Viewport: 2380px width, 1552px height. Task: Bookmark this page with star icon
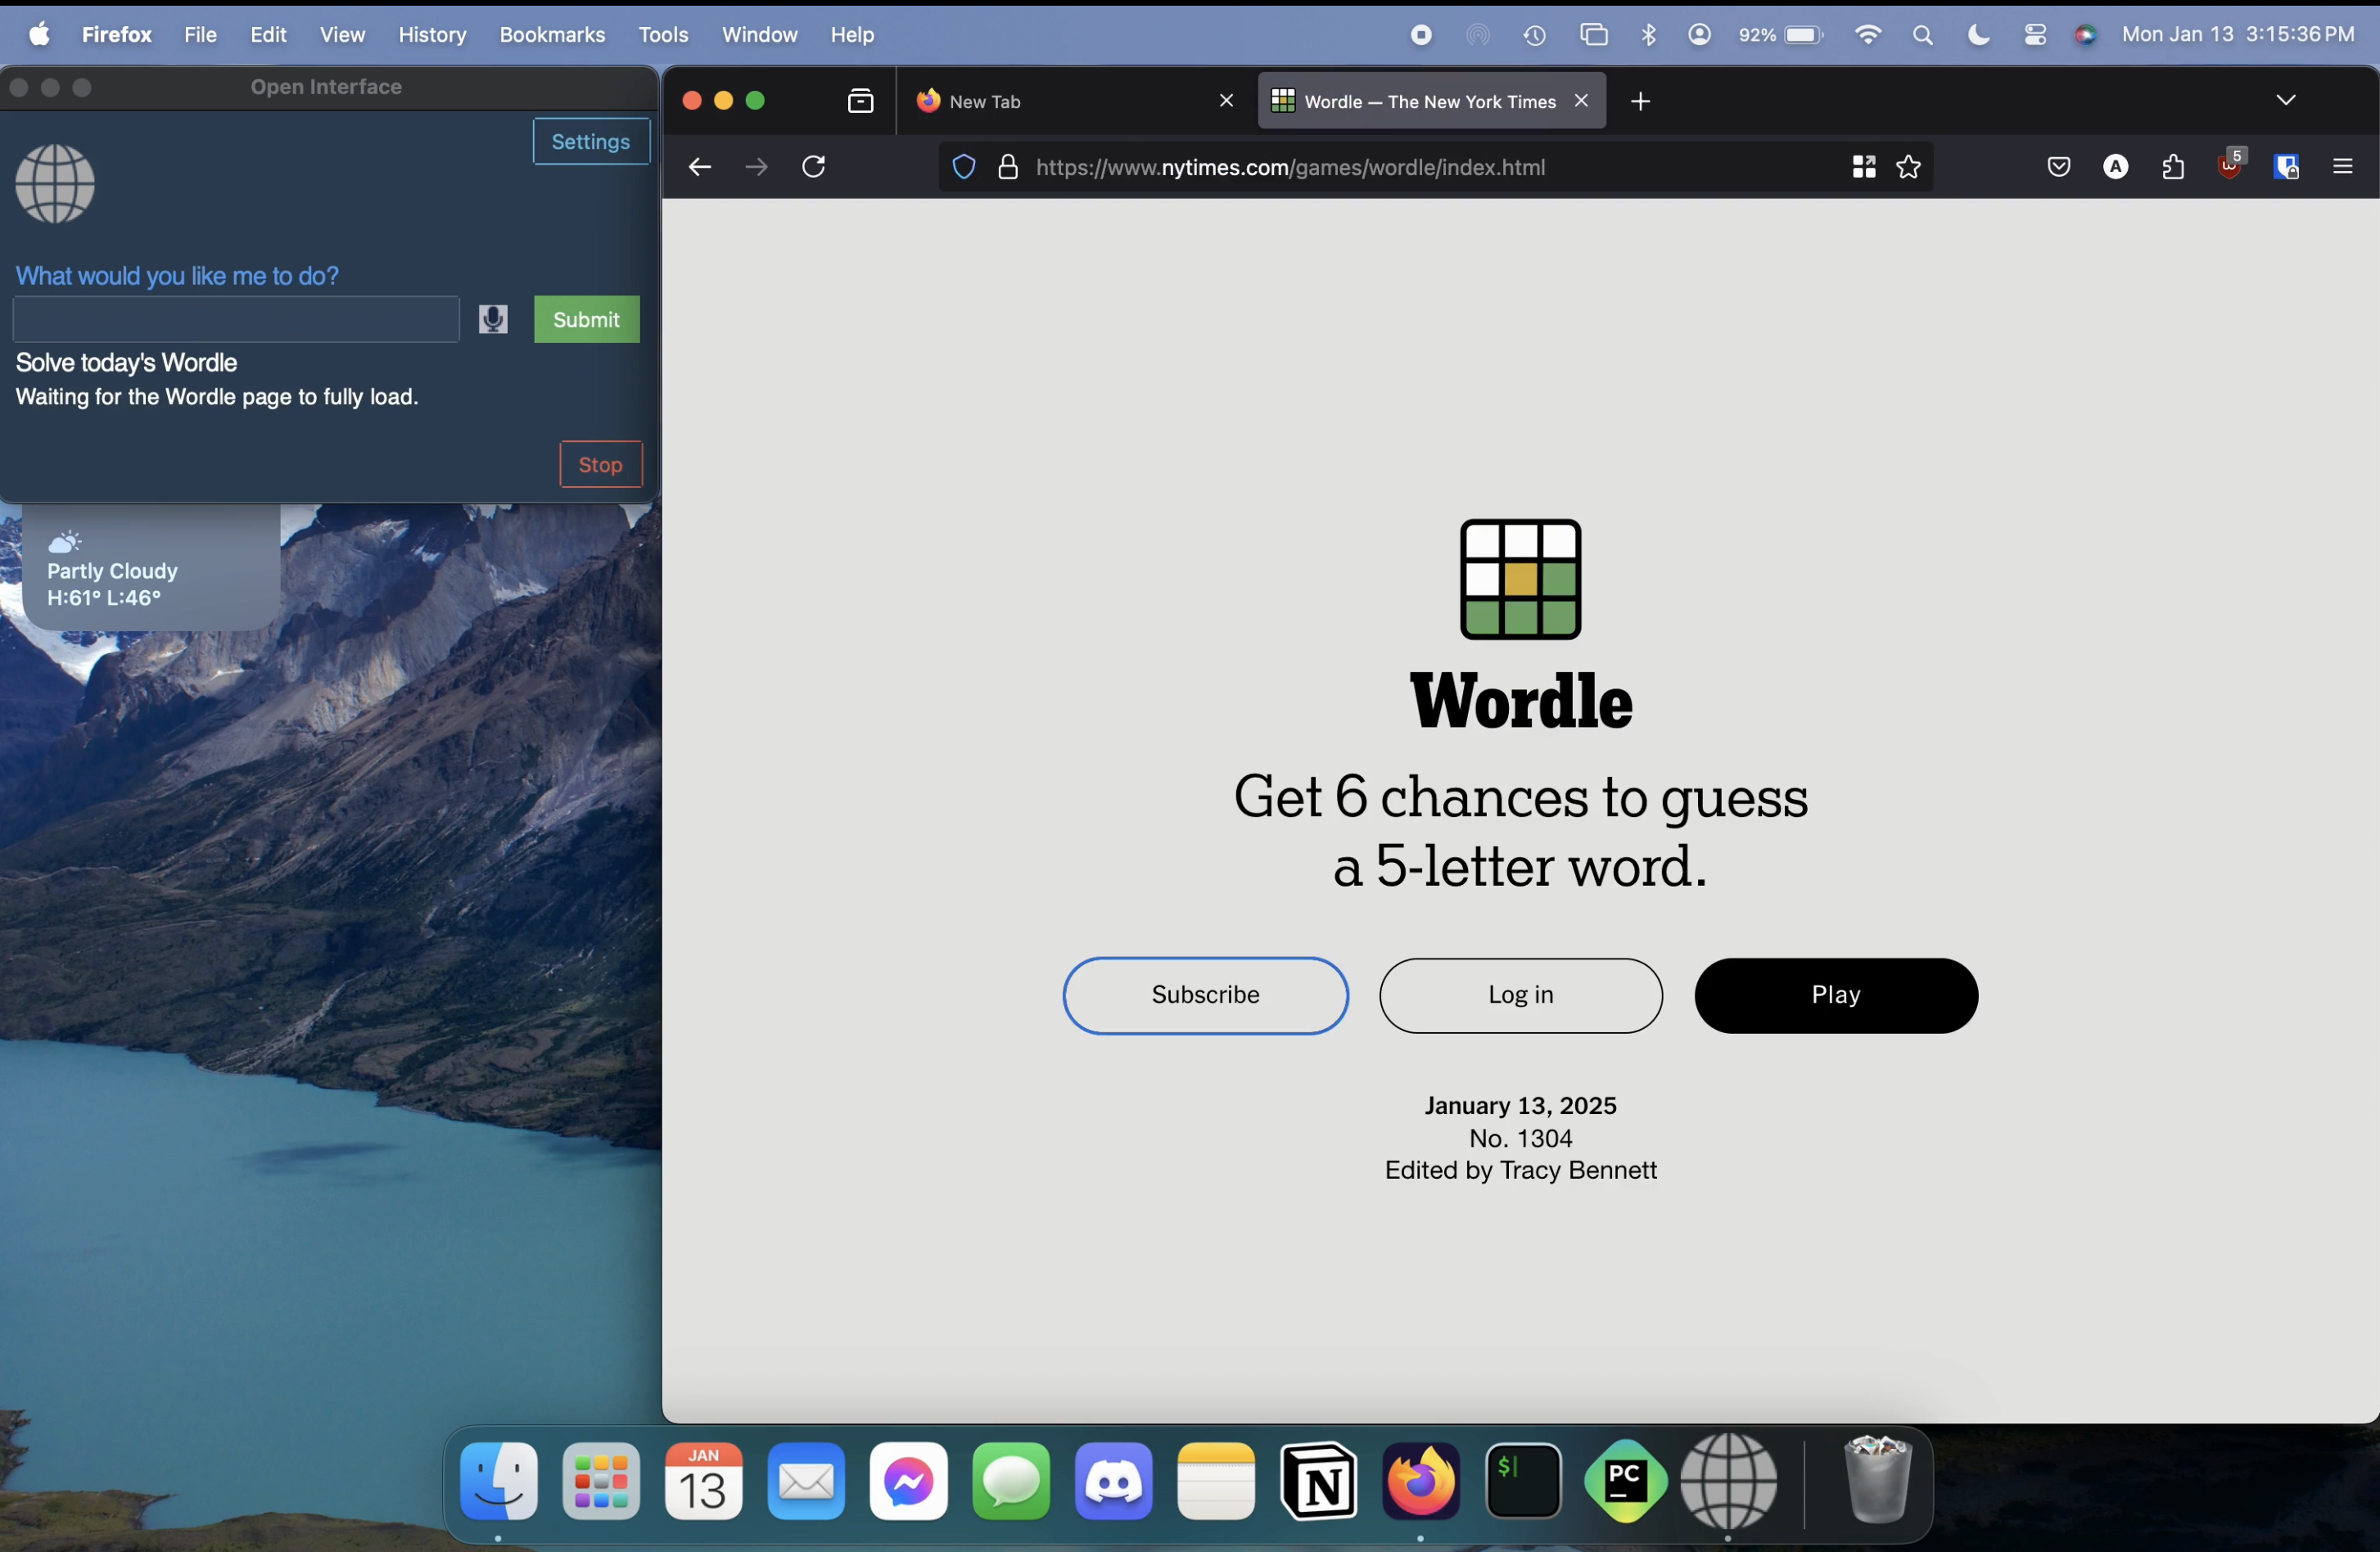1909,167
